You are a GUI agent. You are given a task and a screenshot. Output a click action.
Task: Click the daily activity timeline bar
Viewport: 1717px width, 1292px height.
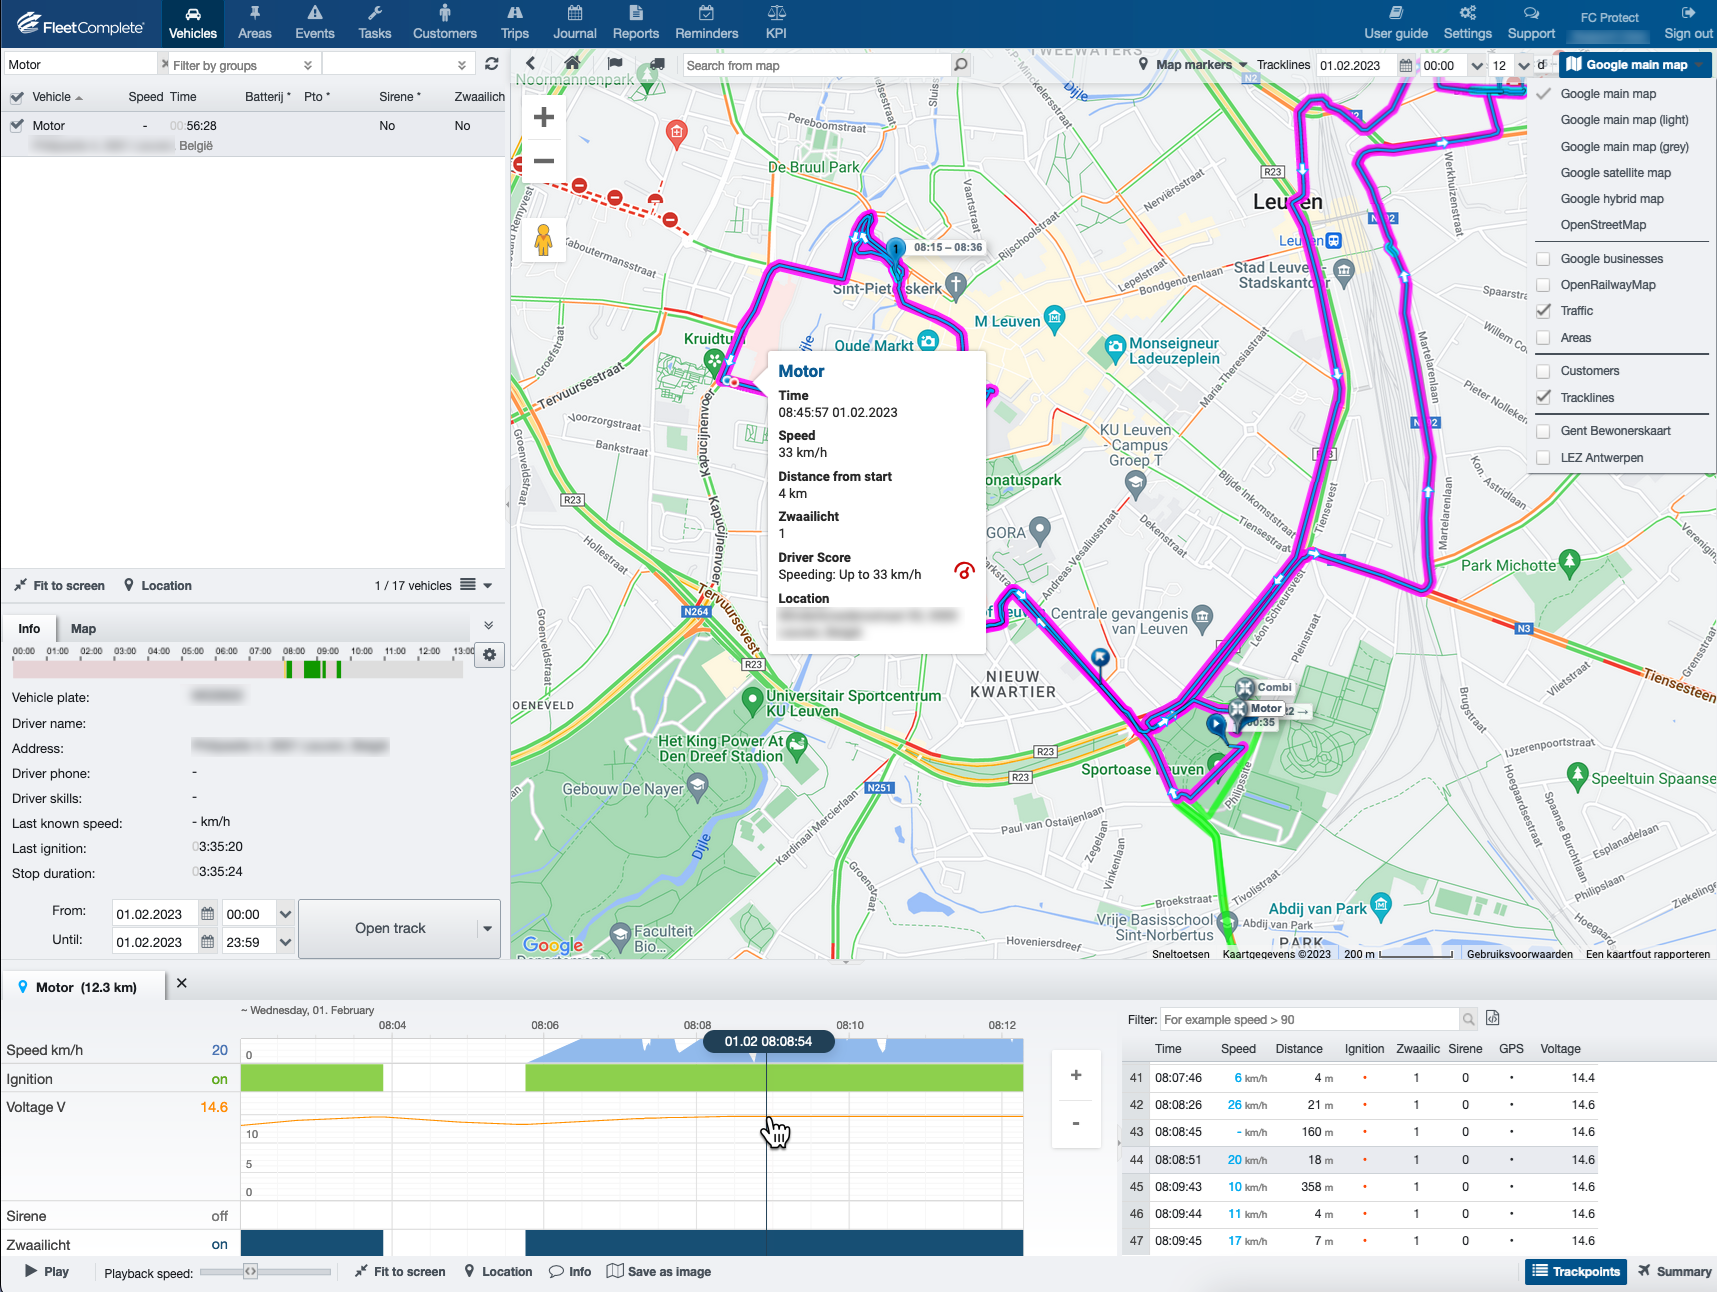pyautogui.click(x=237, y=669)
